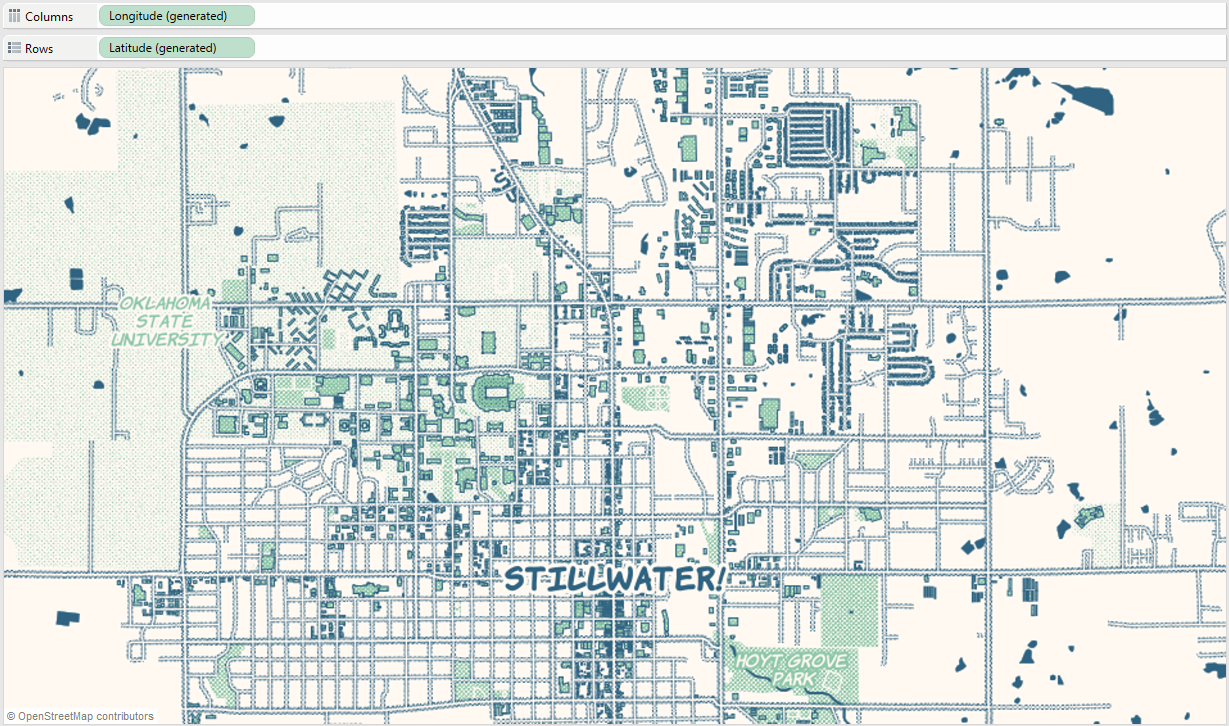Open the OpenStreetMap contributors link
The image size is (1229, 726).
[x=85, y=716]
